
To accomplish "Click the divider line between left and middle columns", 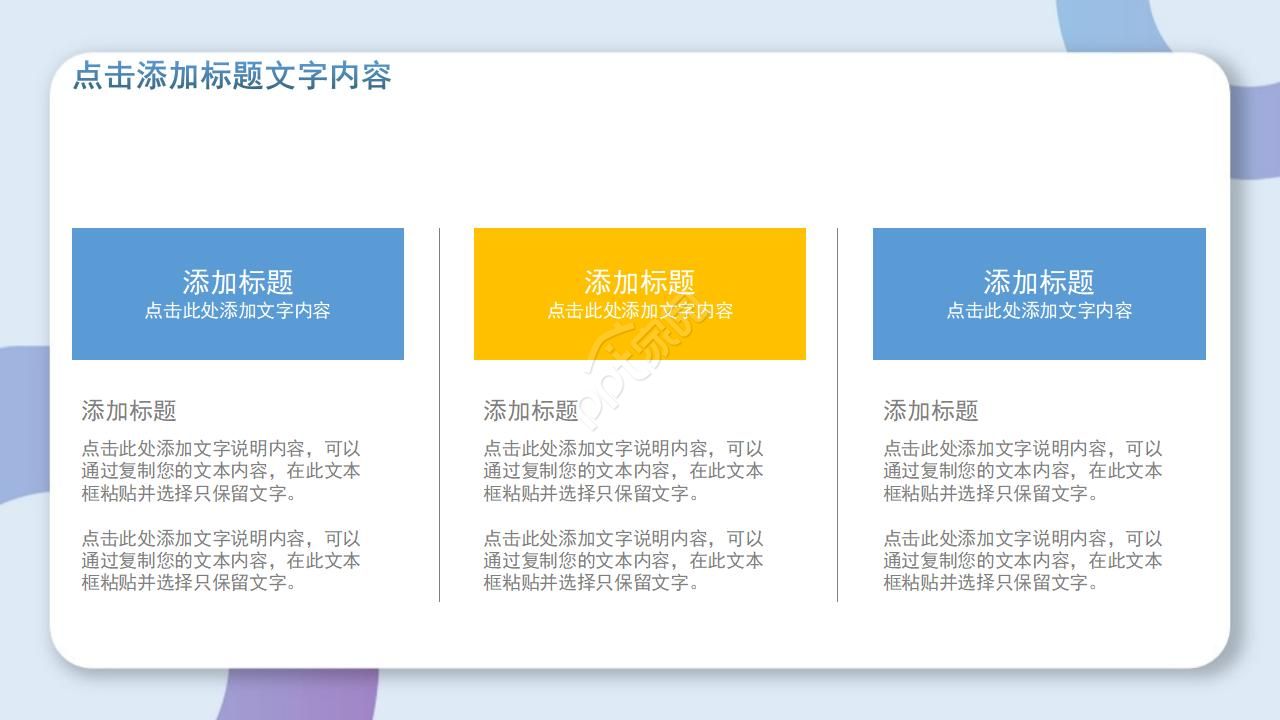I will pos(438,415).
